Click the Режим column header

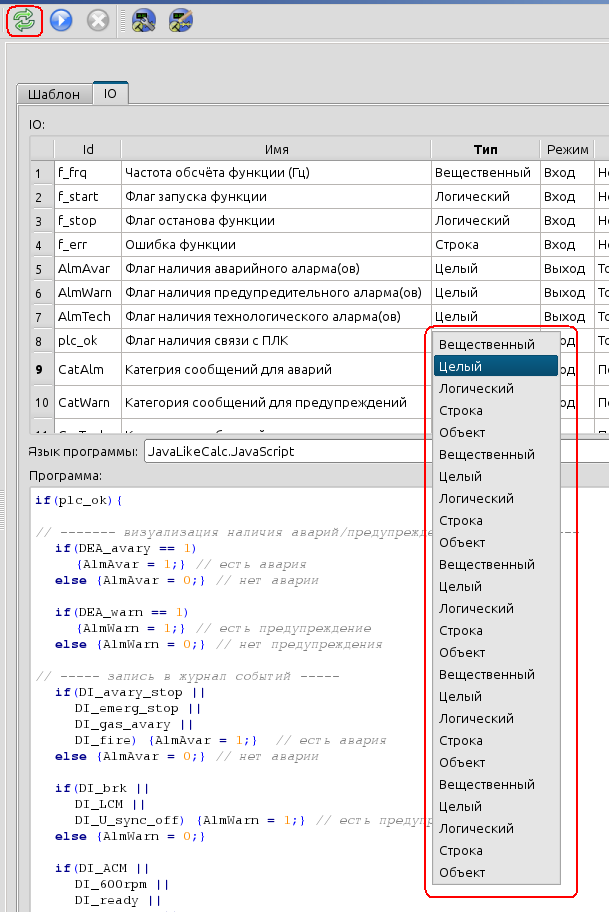tap(567, 149)
